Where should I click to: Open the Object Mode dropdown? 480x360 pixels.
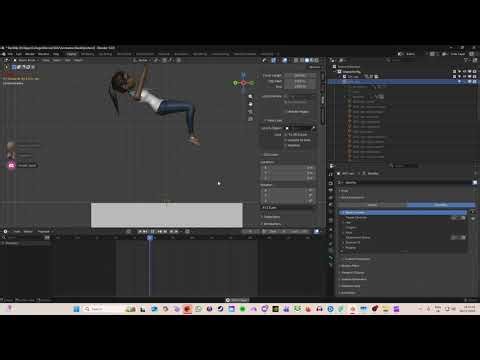(x=26, y=60)
